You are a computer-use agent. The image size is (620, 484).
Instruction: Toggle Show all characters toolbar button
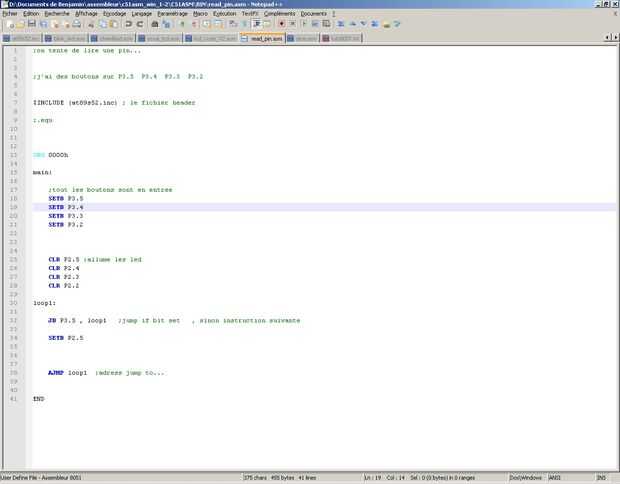point(245,24)
